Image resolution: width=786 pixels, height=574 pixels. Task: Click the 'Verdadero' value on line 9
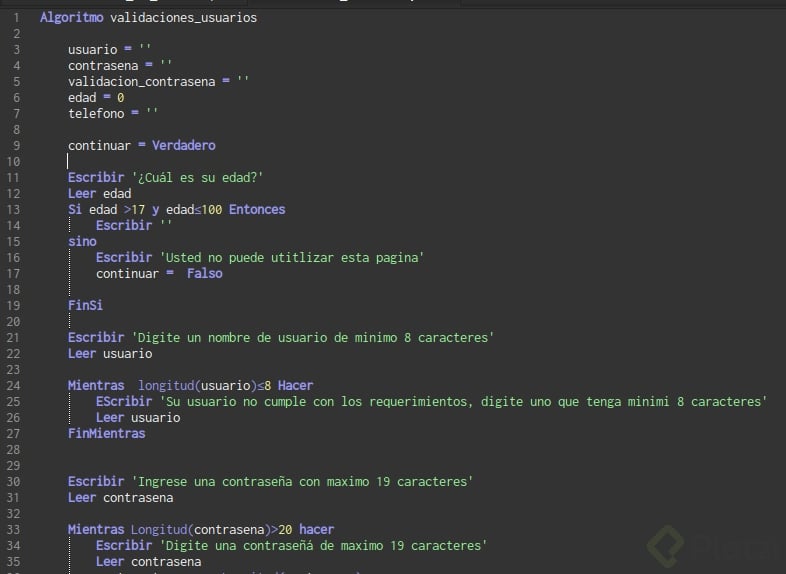tap(184, 145)
